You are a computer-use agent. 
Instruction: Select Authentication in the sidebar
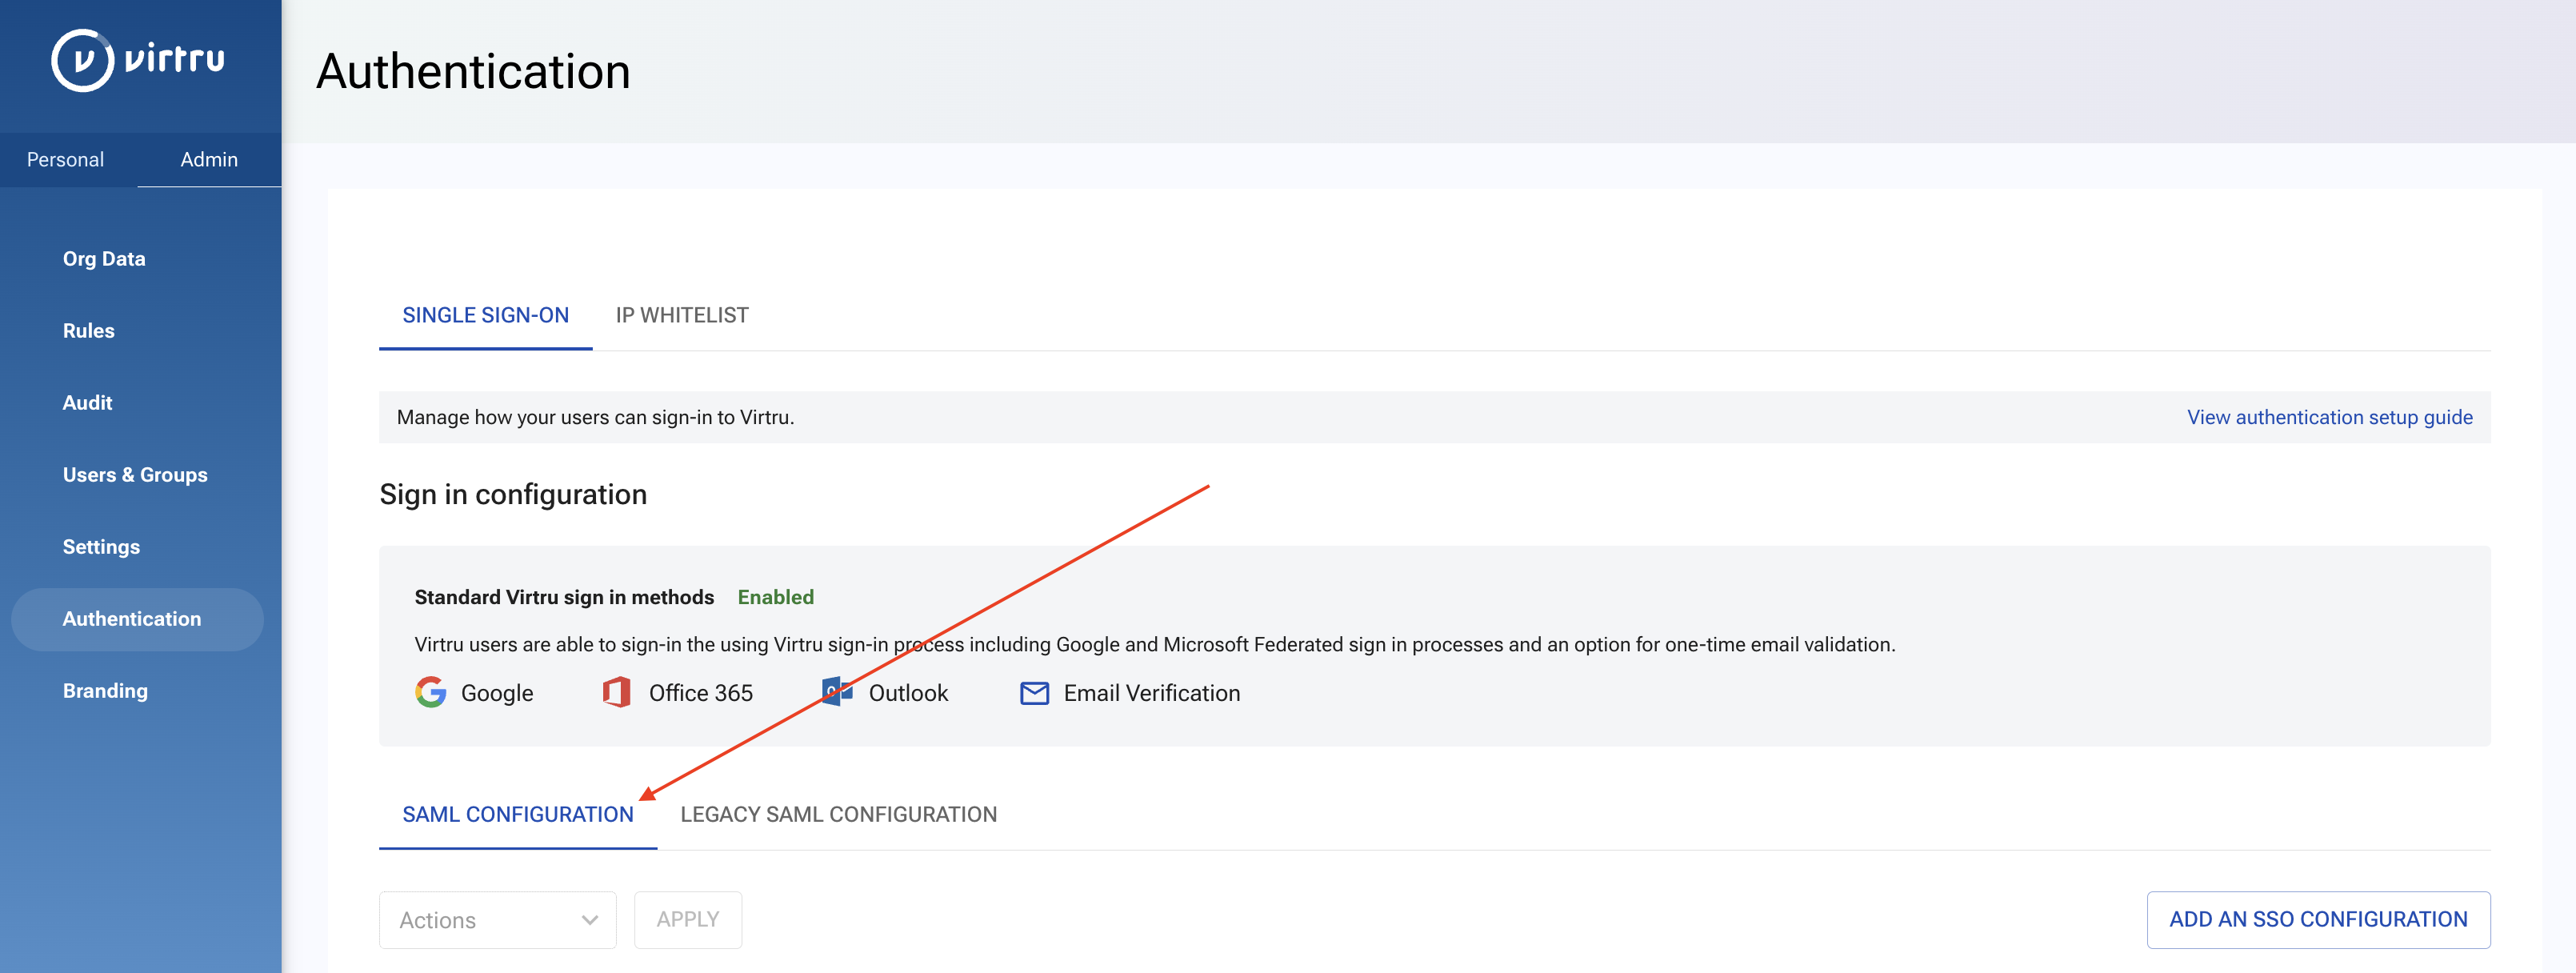pos(138,619)
